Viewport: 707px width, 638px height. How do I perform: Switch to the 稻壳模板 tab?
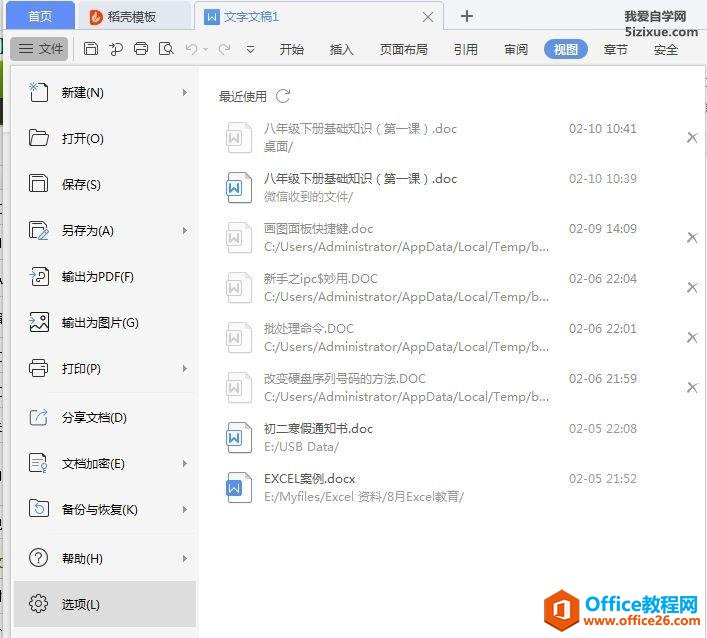[x=134, y=17]
